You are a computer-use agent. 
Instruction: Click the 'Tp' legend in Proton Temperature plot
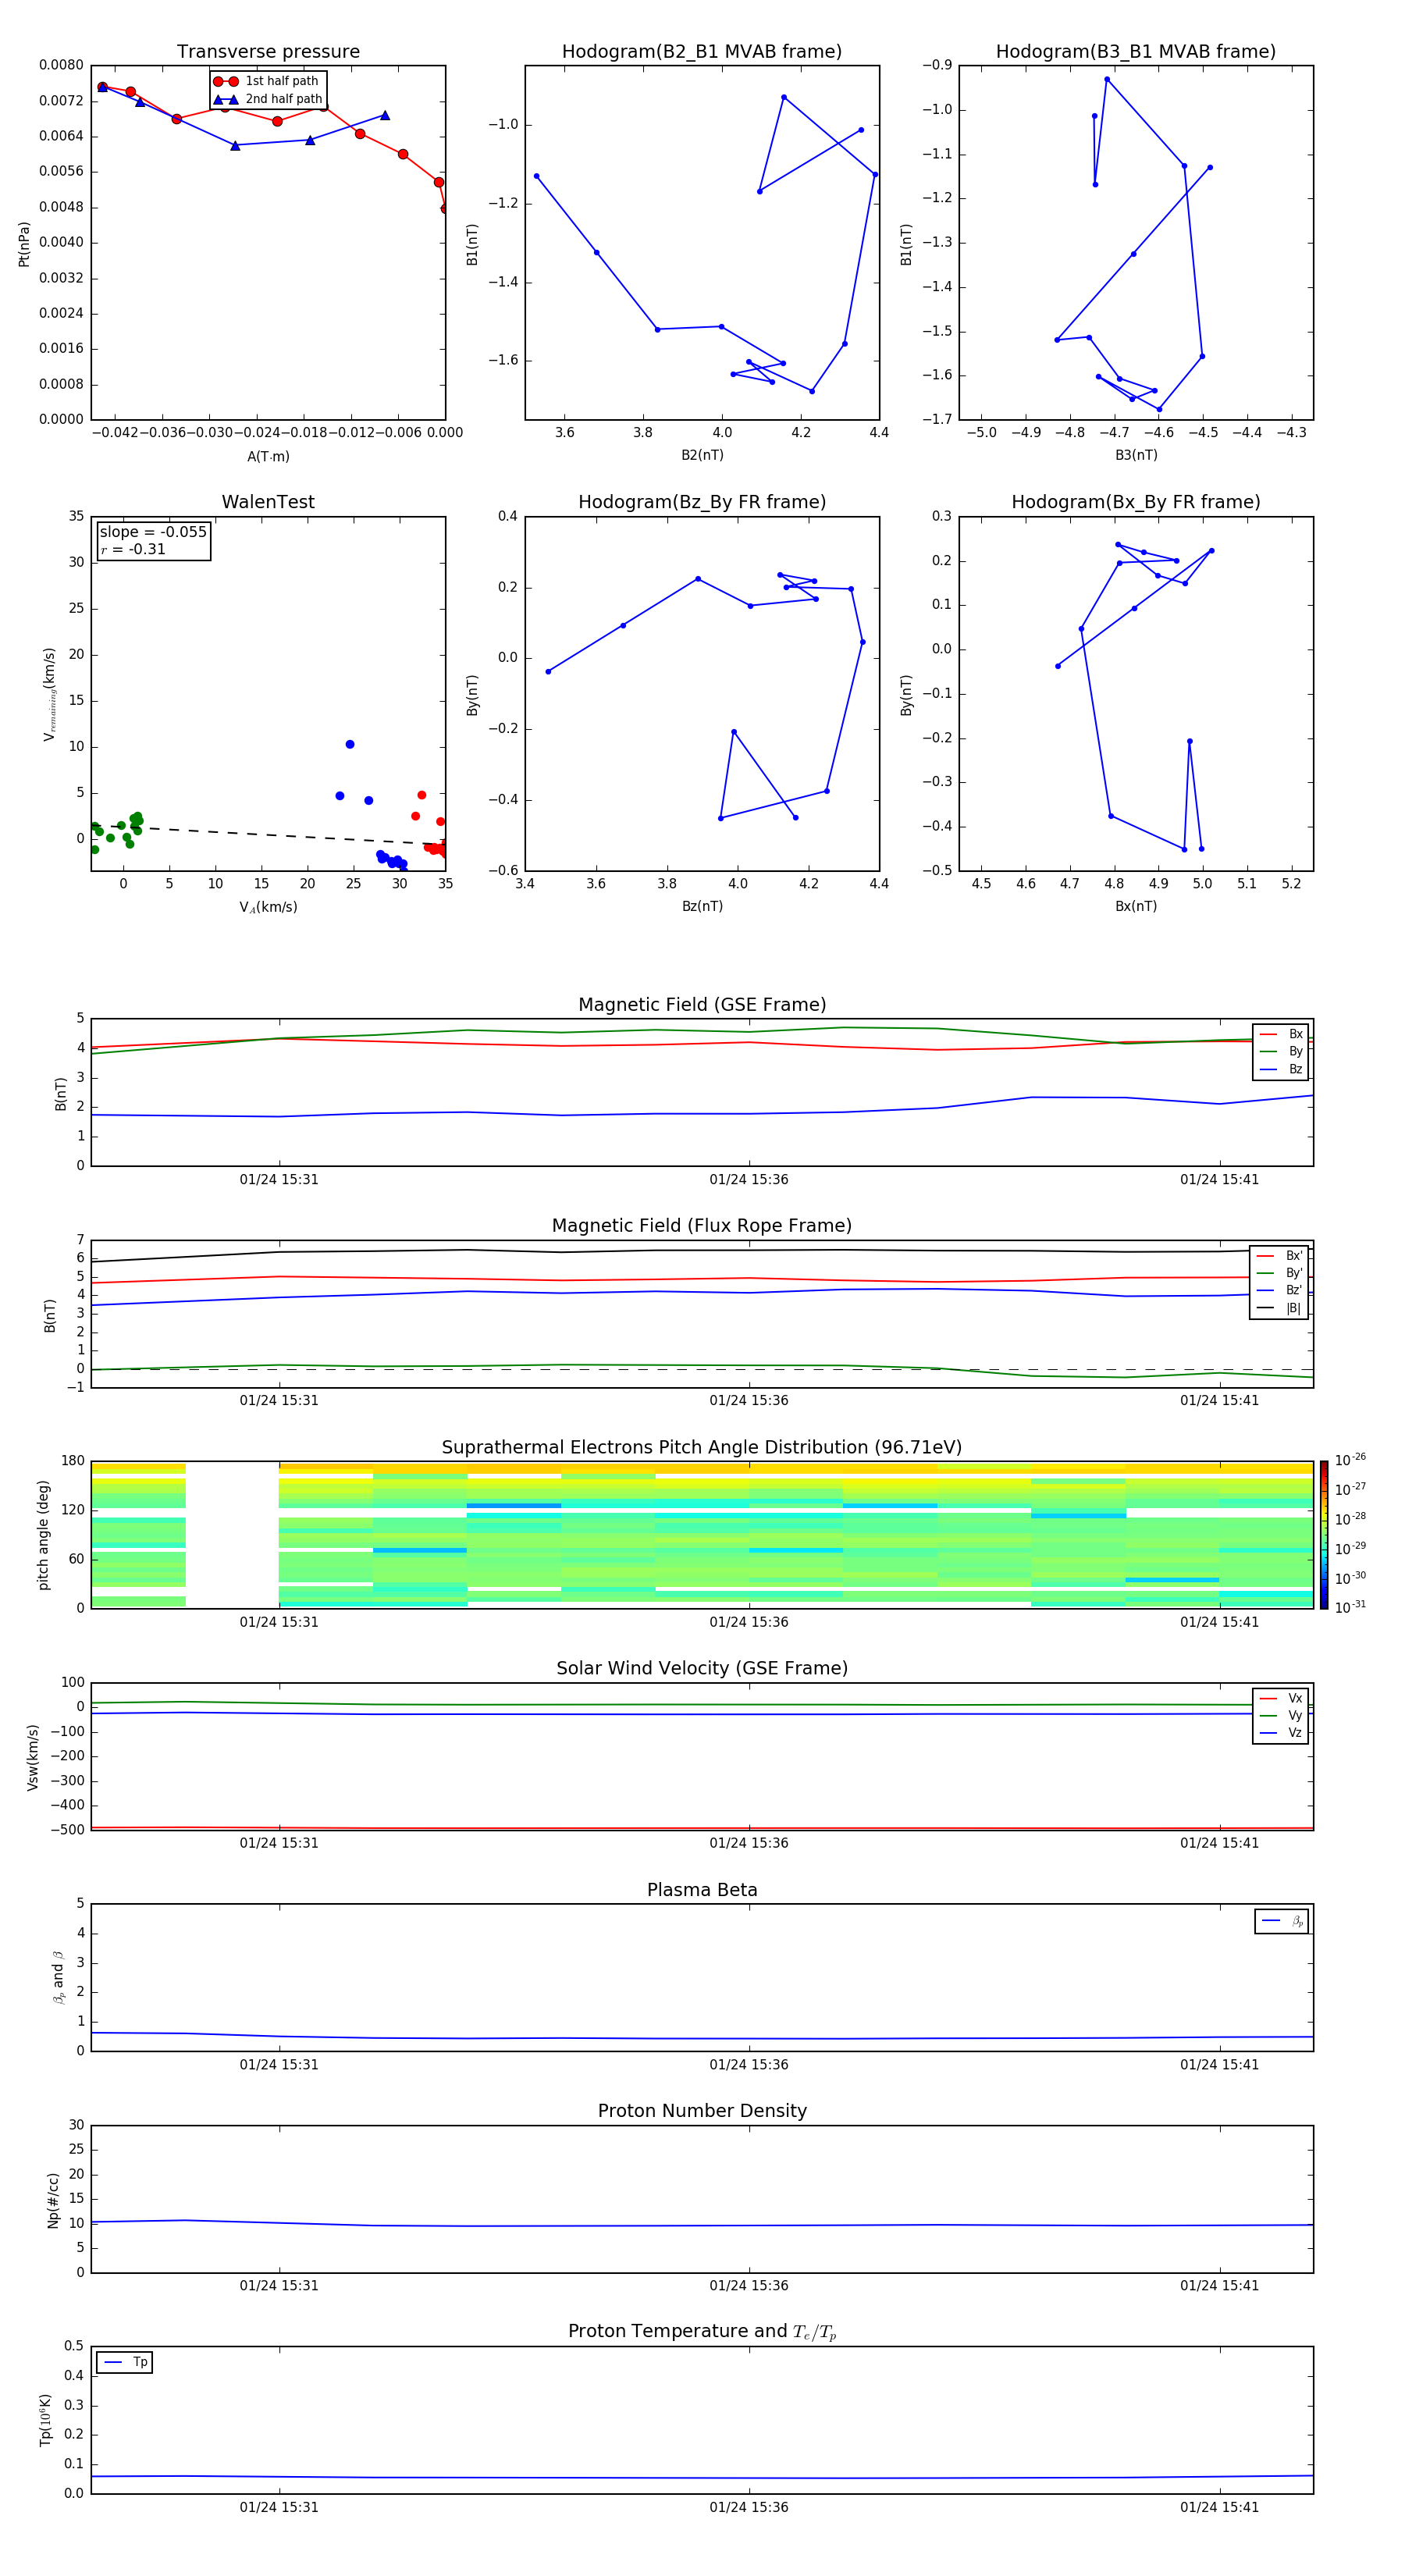click(125, 2363)
